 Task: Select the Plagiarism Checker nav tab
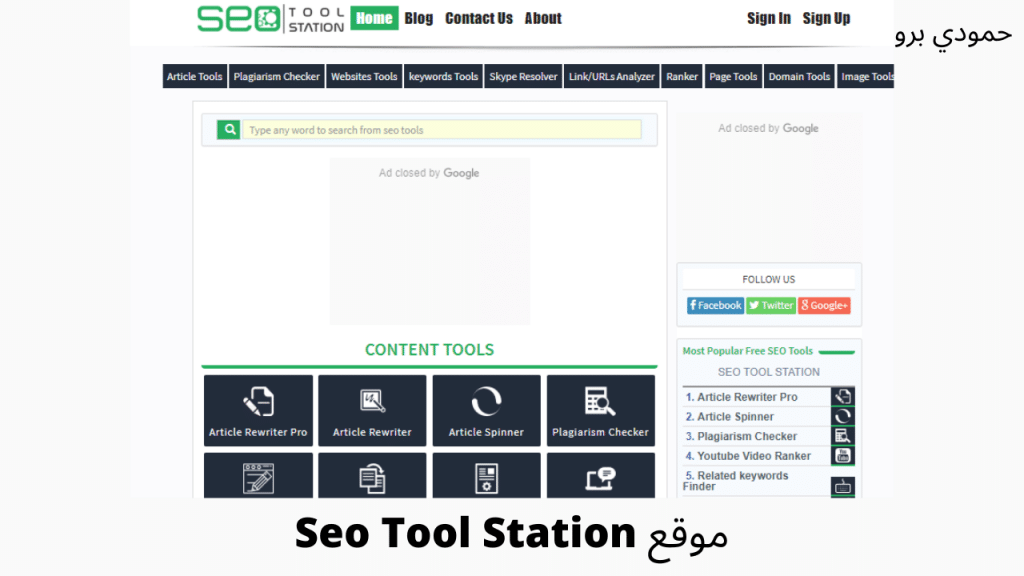coord(276,76)
